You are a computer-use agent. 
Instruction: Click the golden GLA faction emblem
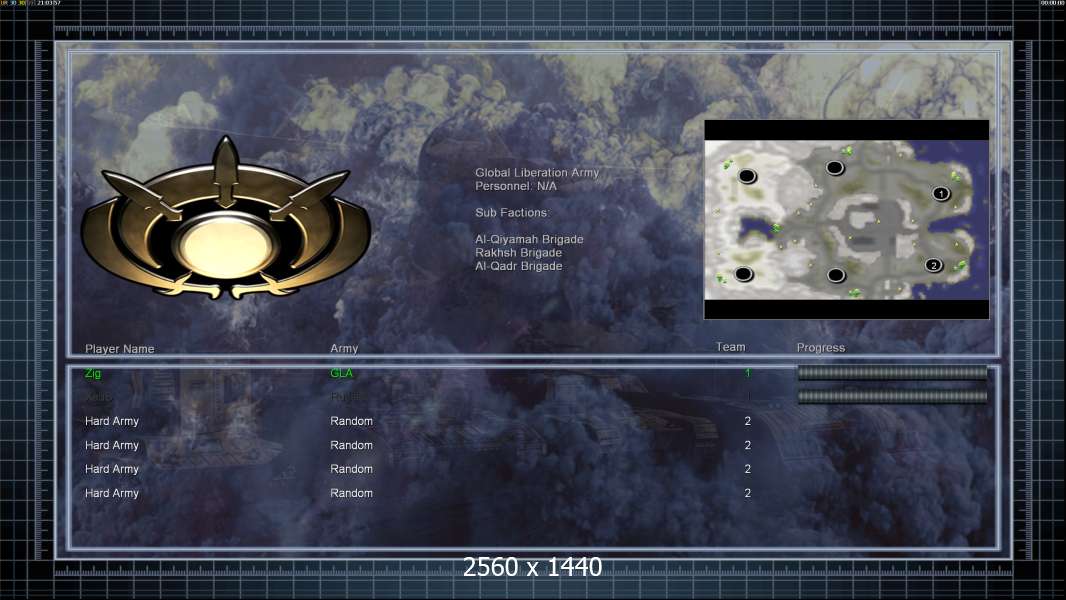226,219
